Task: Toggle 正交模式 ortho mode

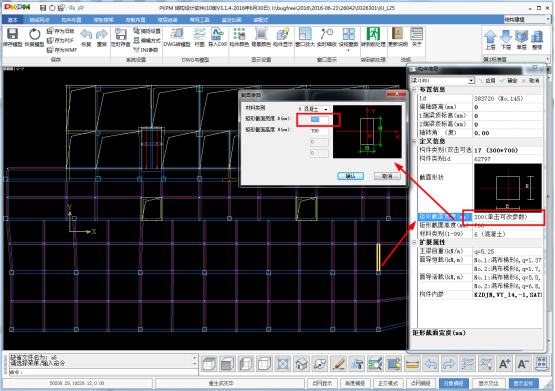Action: [x=388, y=383]
